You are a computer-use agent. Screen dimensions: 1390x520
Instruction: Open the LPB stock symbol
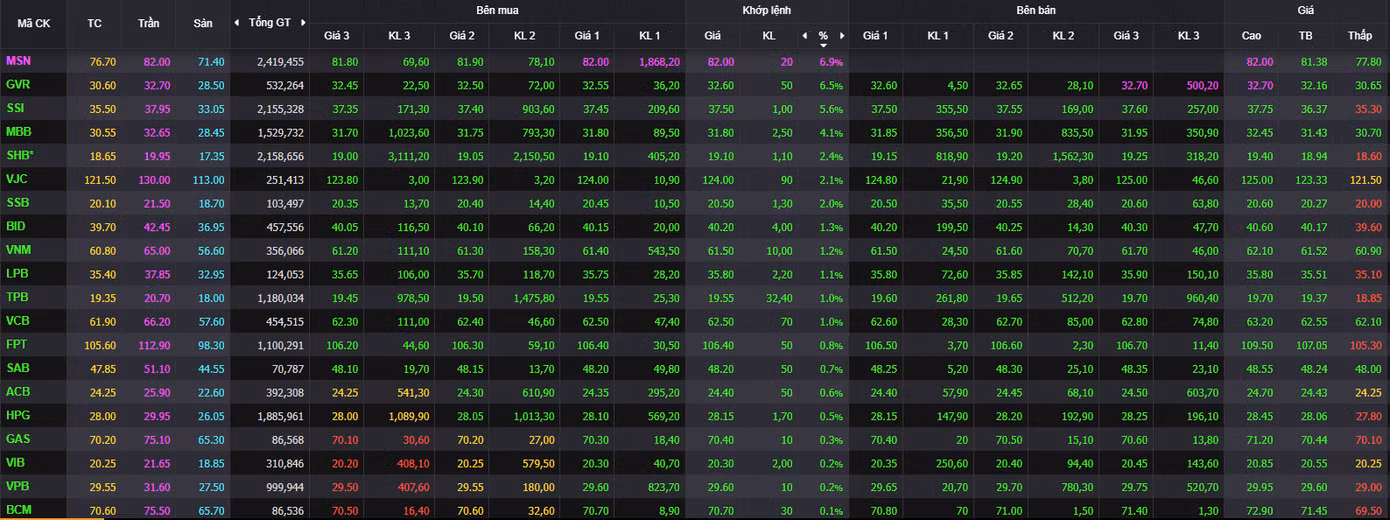[16, 272]
